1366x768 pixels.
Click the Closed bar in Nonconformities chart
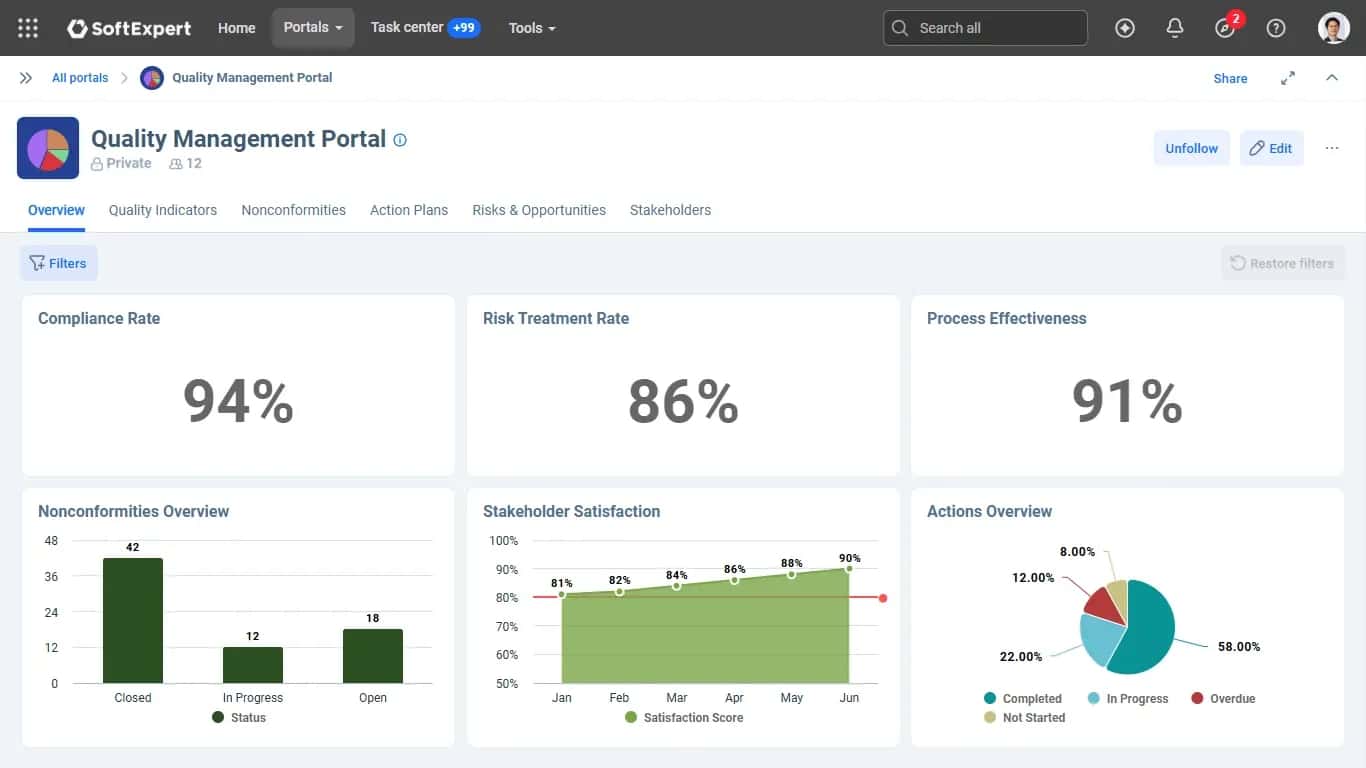(133, 620)
